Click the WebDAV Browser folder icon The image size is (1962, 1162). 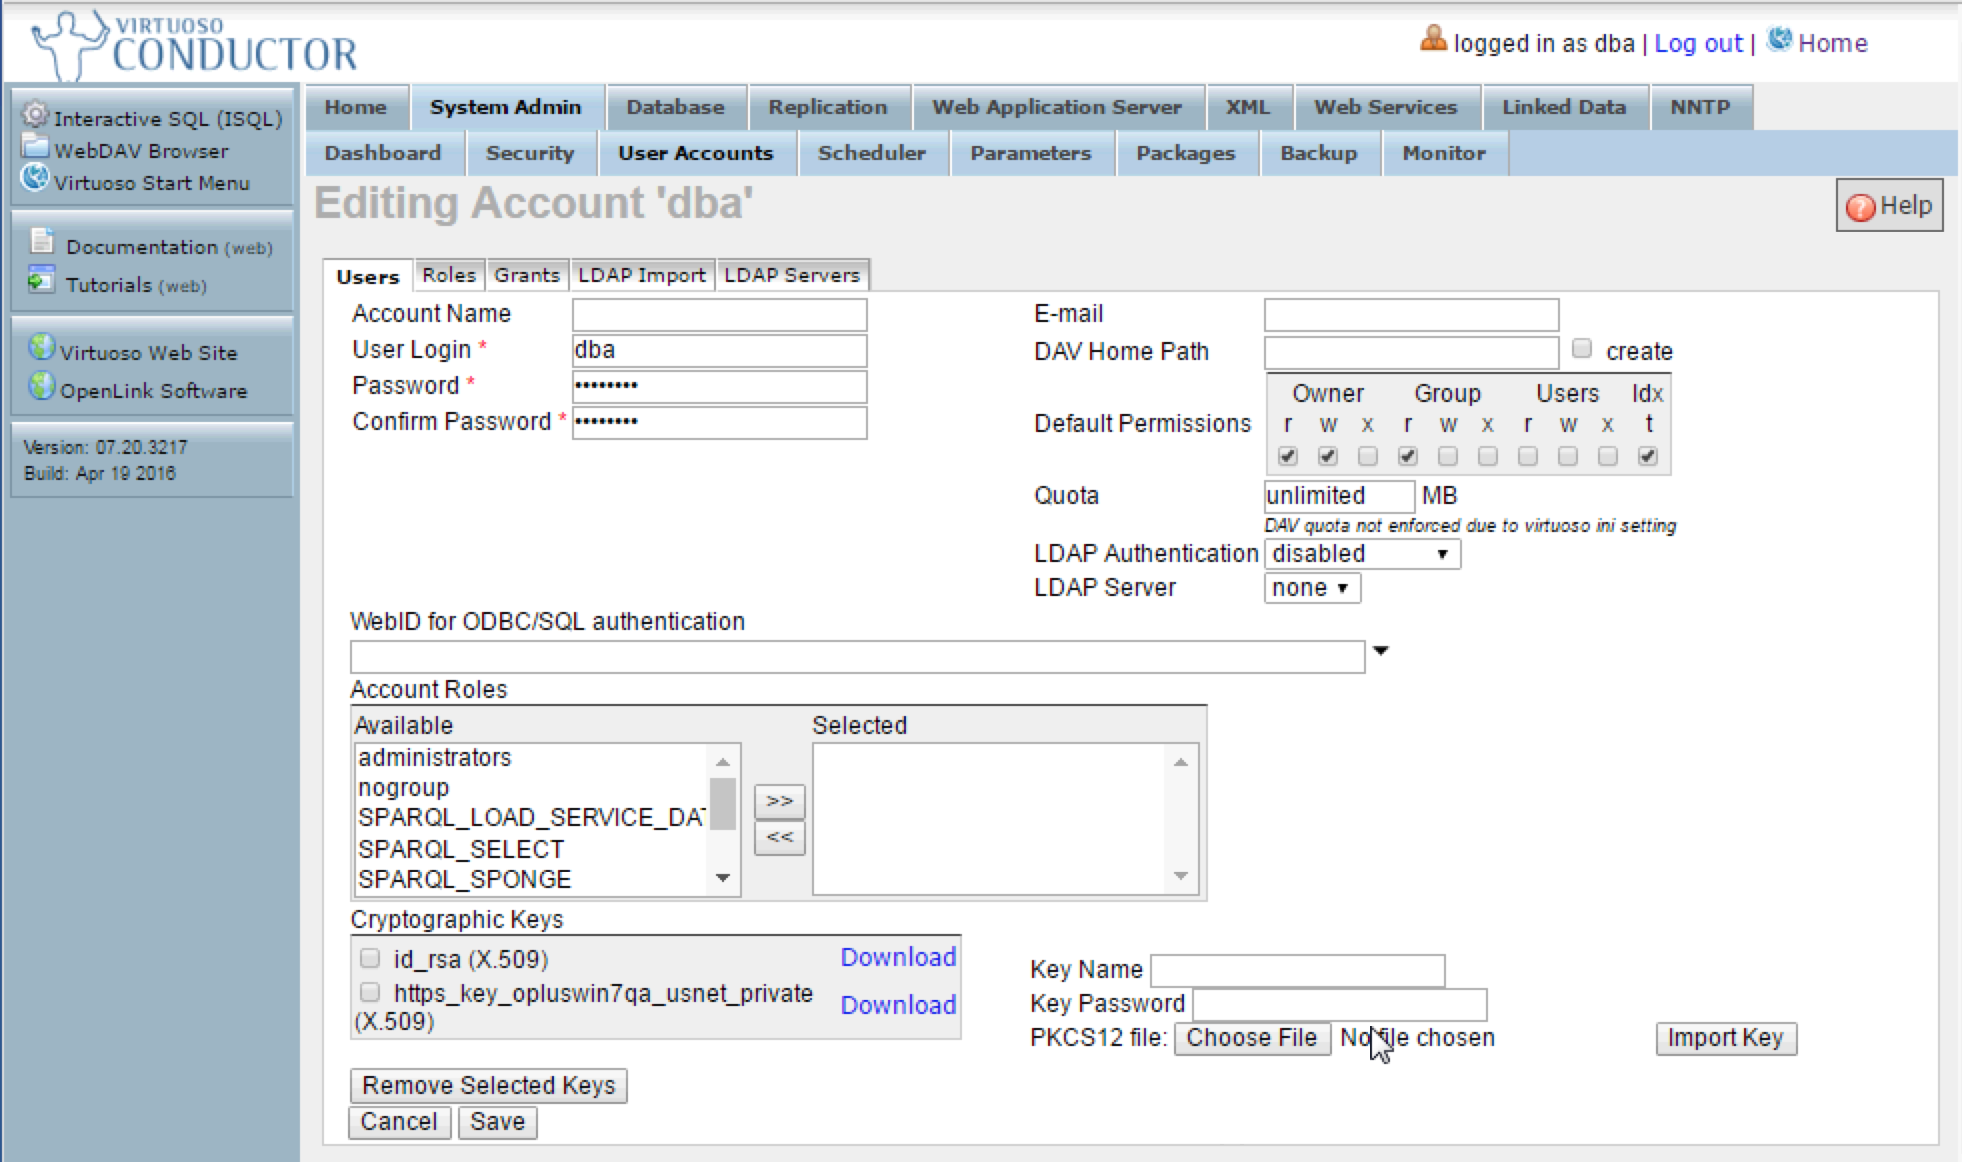[x=35, y=147]
